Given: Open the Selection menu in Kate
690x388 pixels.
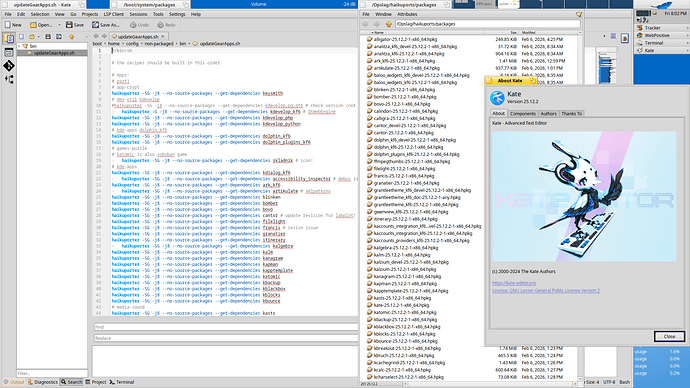Looking at the screenshot, I should [40, 14].
